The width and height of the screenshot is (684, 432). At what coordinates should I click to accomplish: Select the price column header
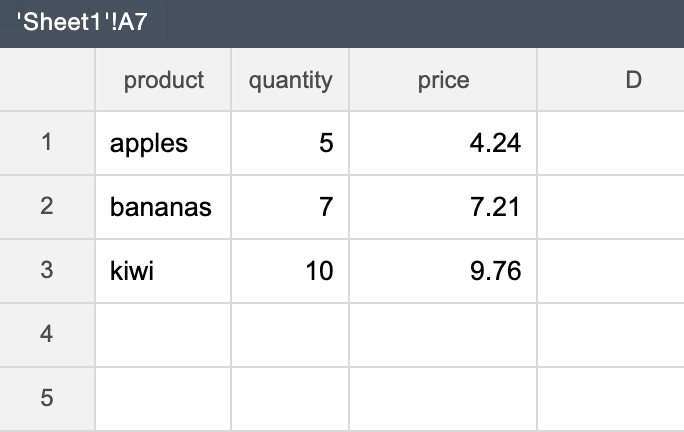click(x=443, y=80)
